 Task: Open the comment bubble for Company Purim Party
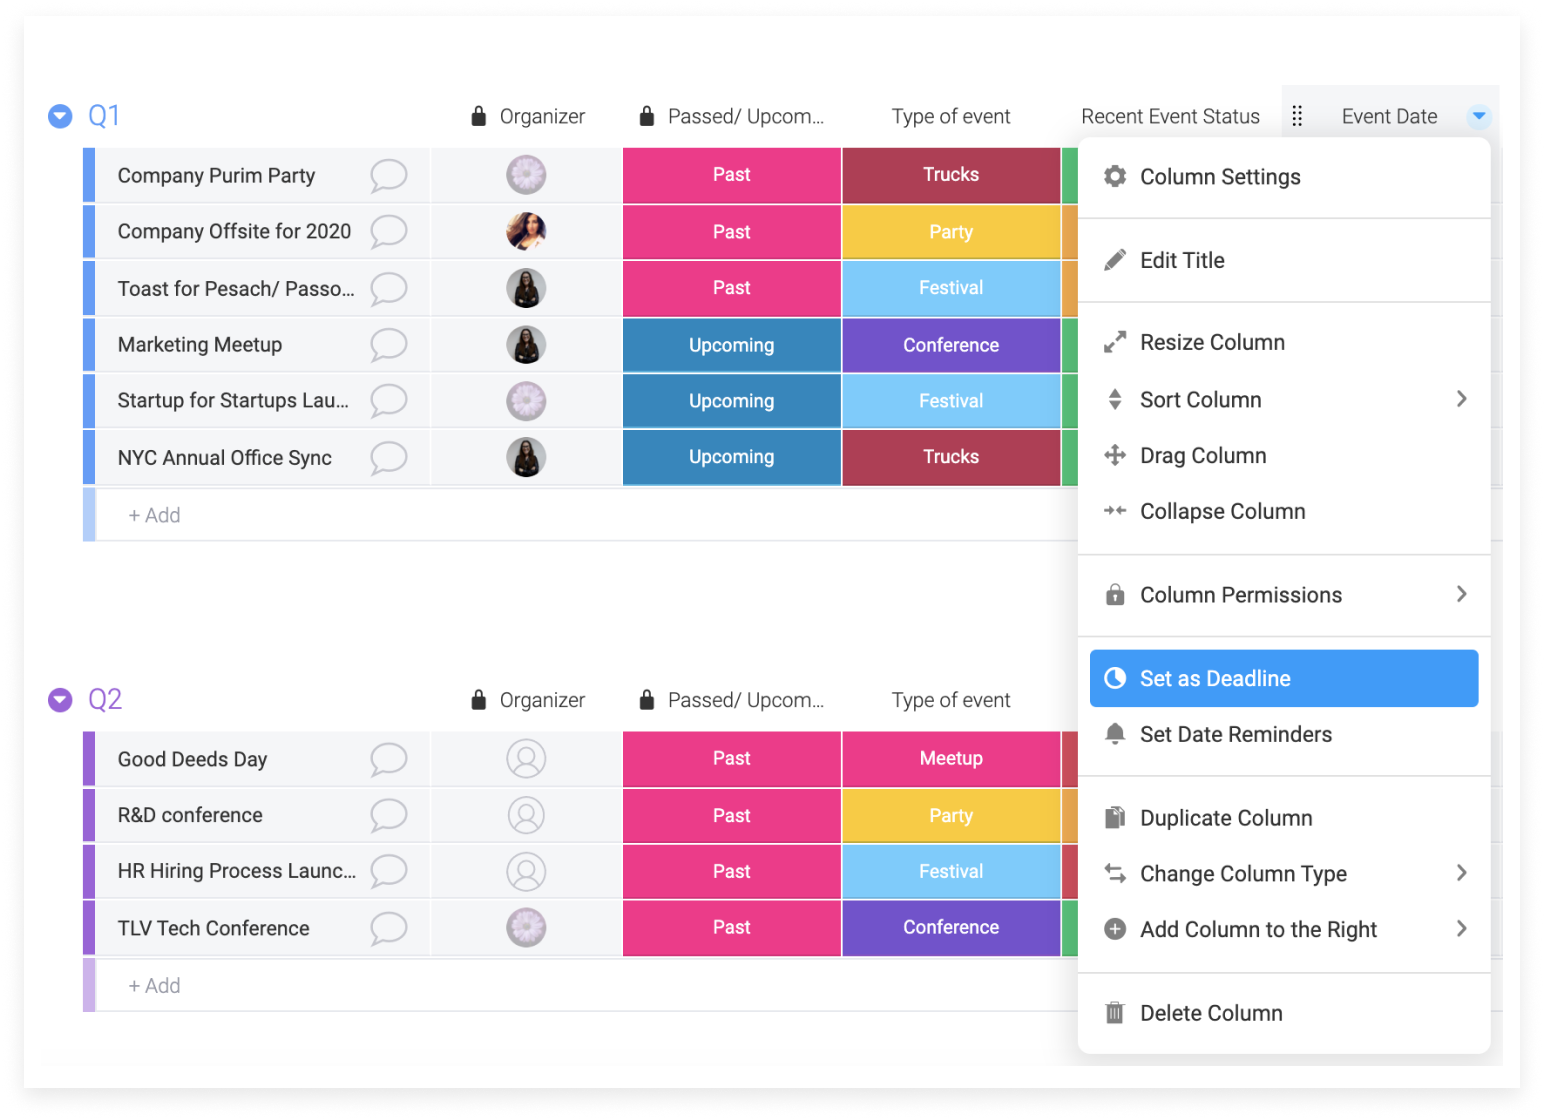388,175
